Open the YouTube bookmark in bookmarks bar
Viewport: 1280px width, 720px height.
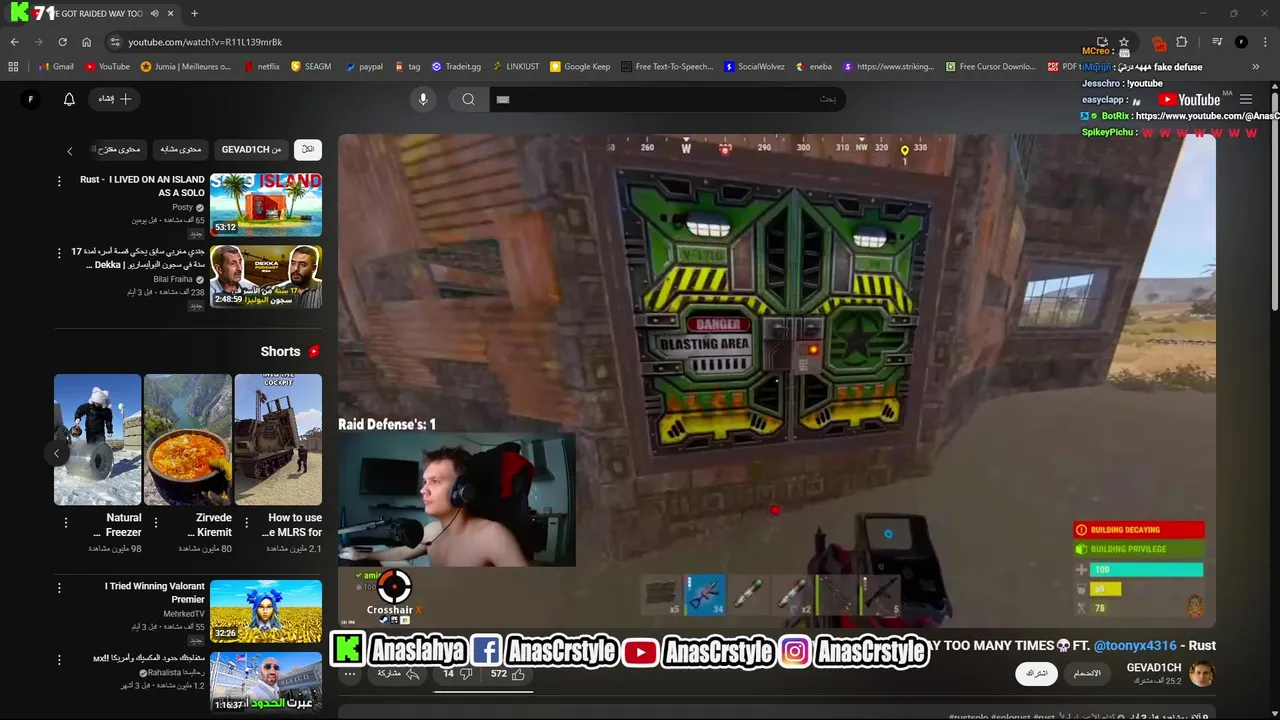[107, 67]
